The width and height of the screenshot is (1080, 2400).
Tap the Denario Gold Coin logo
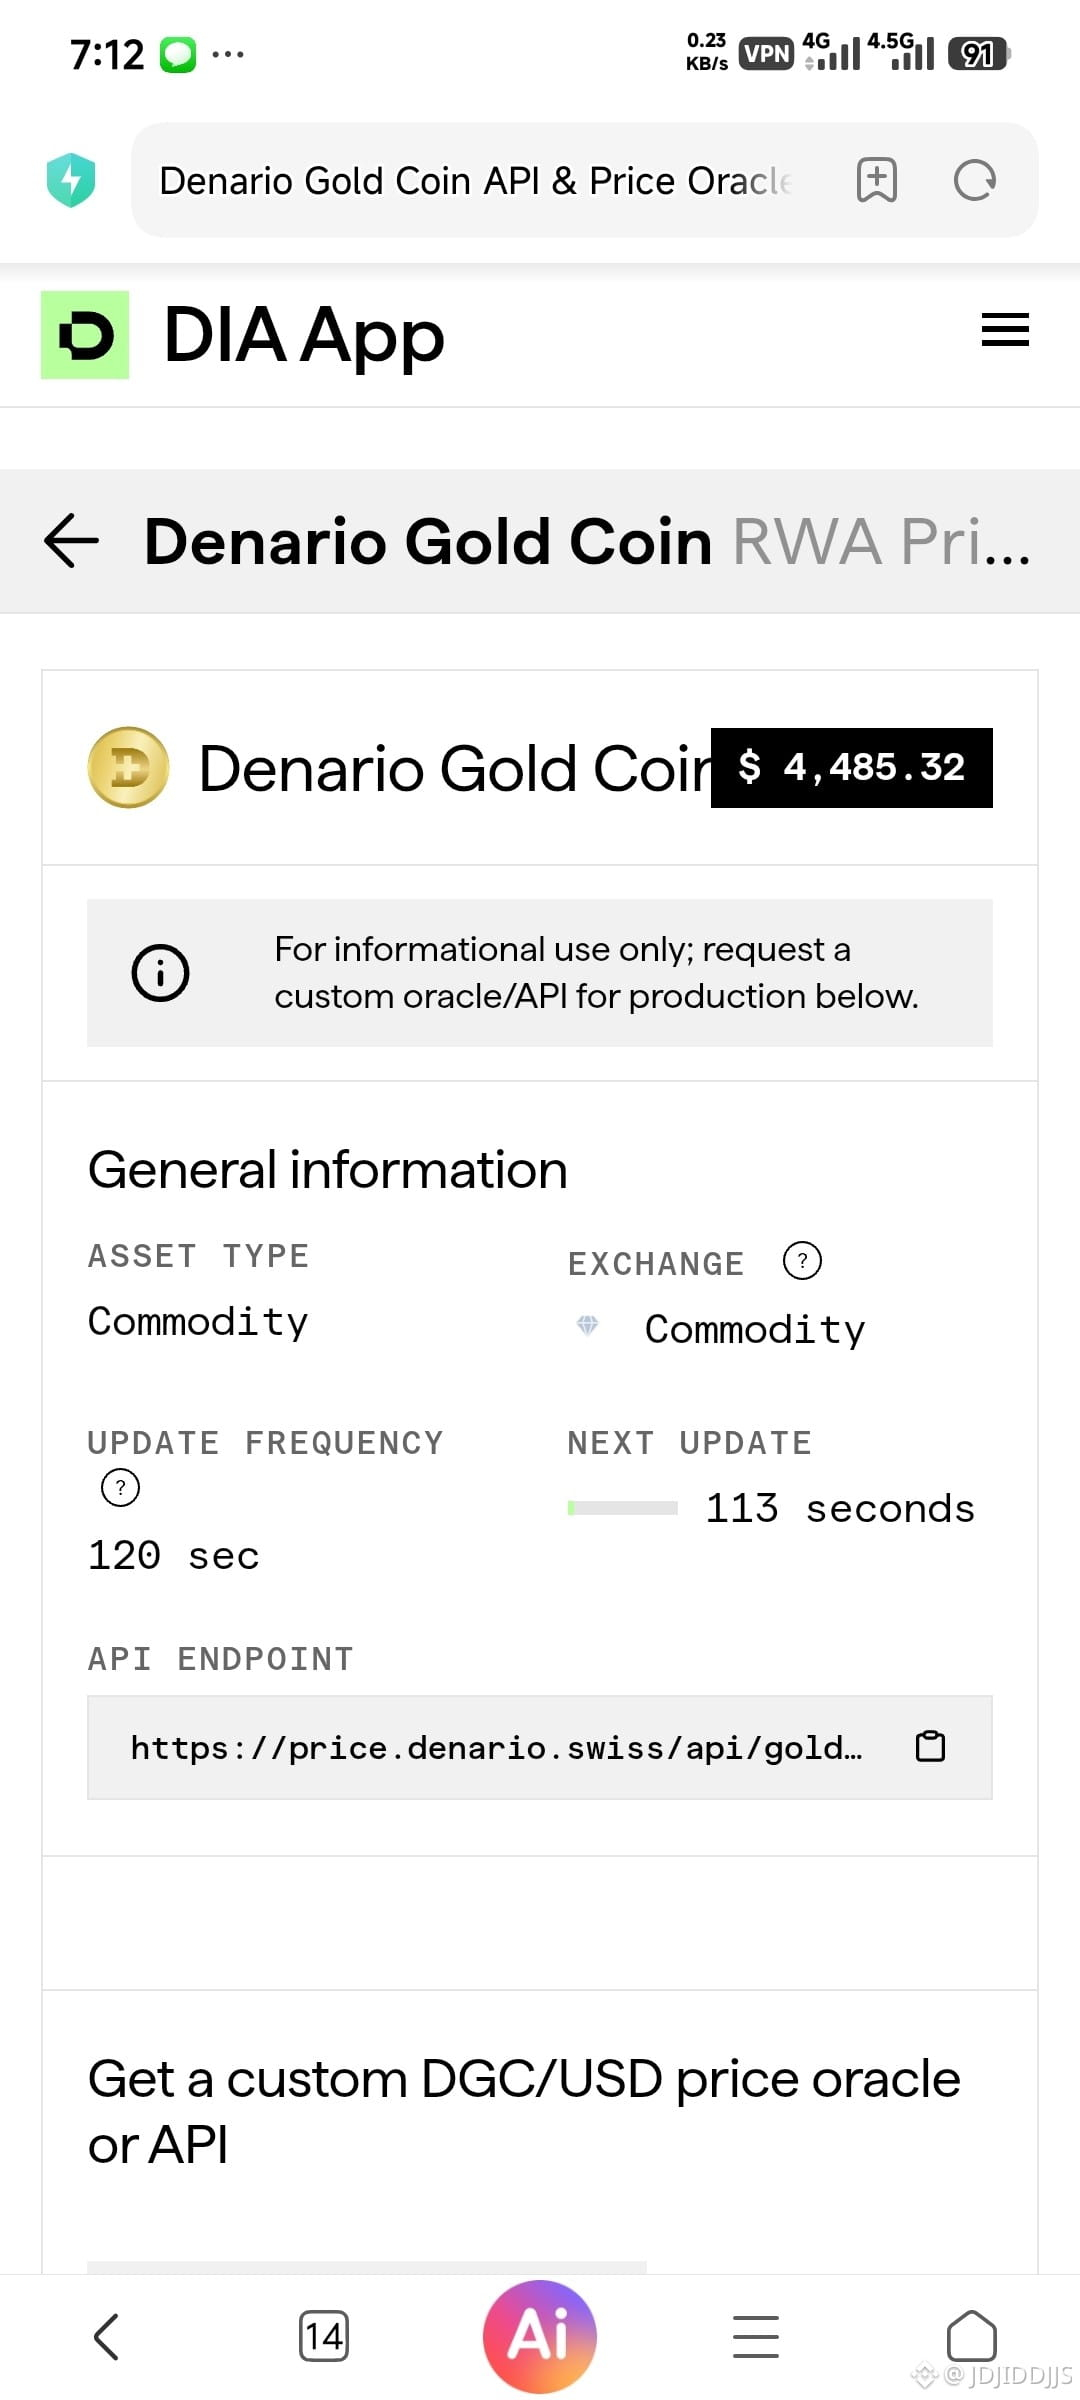(128, 767)
